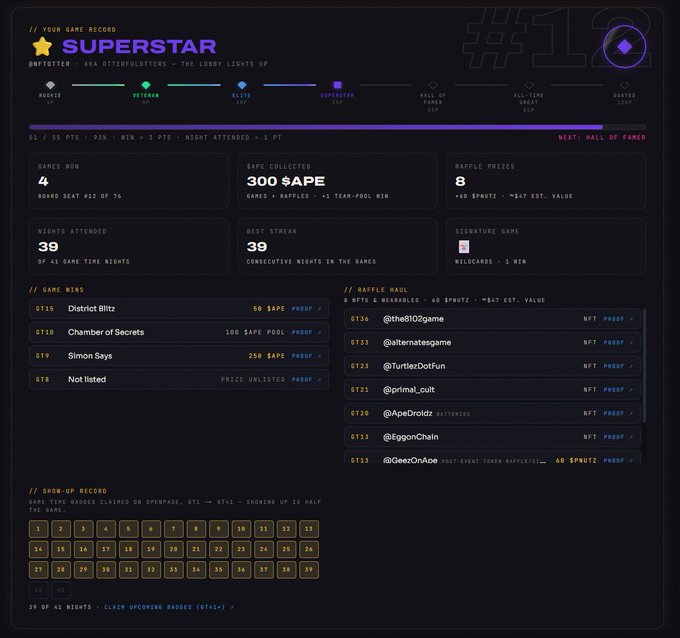Open proof for @primal_cult raffle
680x638 pixels.
pyautogui.click(x=618, y=389)
